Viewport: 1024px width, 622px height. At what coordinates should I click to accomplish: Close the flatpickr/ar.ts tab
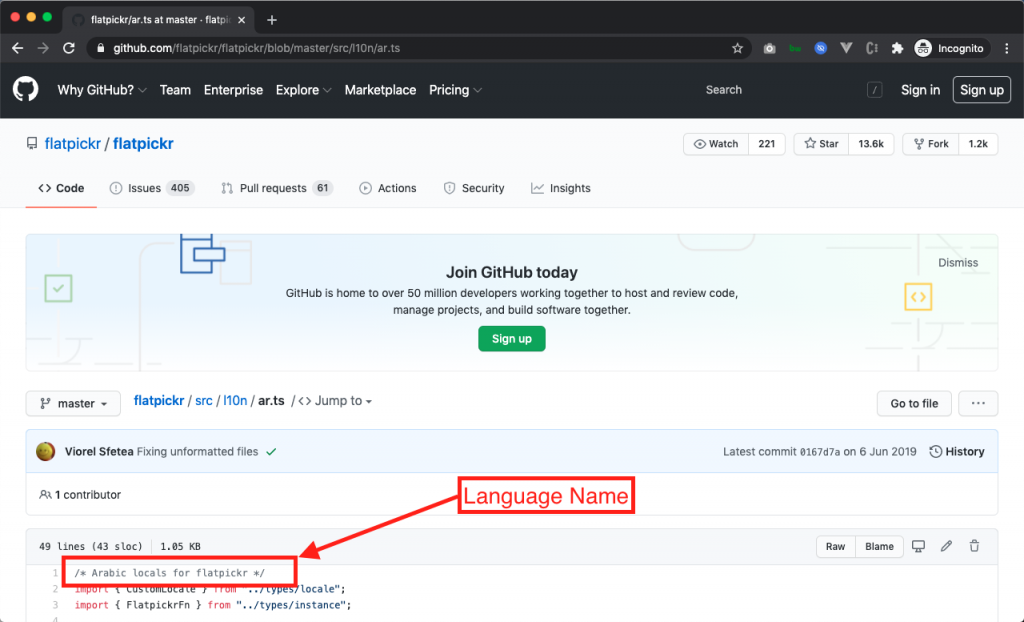(x=242, y=20)
